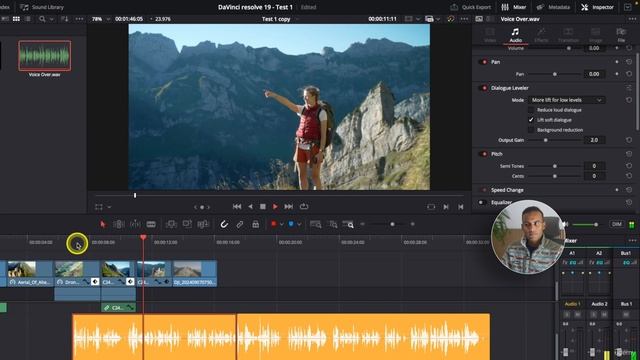Open the Dialogue Leveler Mode dropdown
Viewport: 640px width, 360px height.
point(567,100)
